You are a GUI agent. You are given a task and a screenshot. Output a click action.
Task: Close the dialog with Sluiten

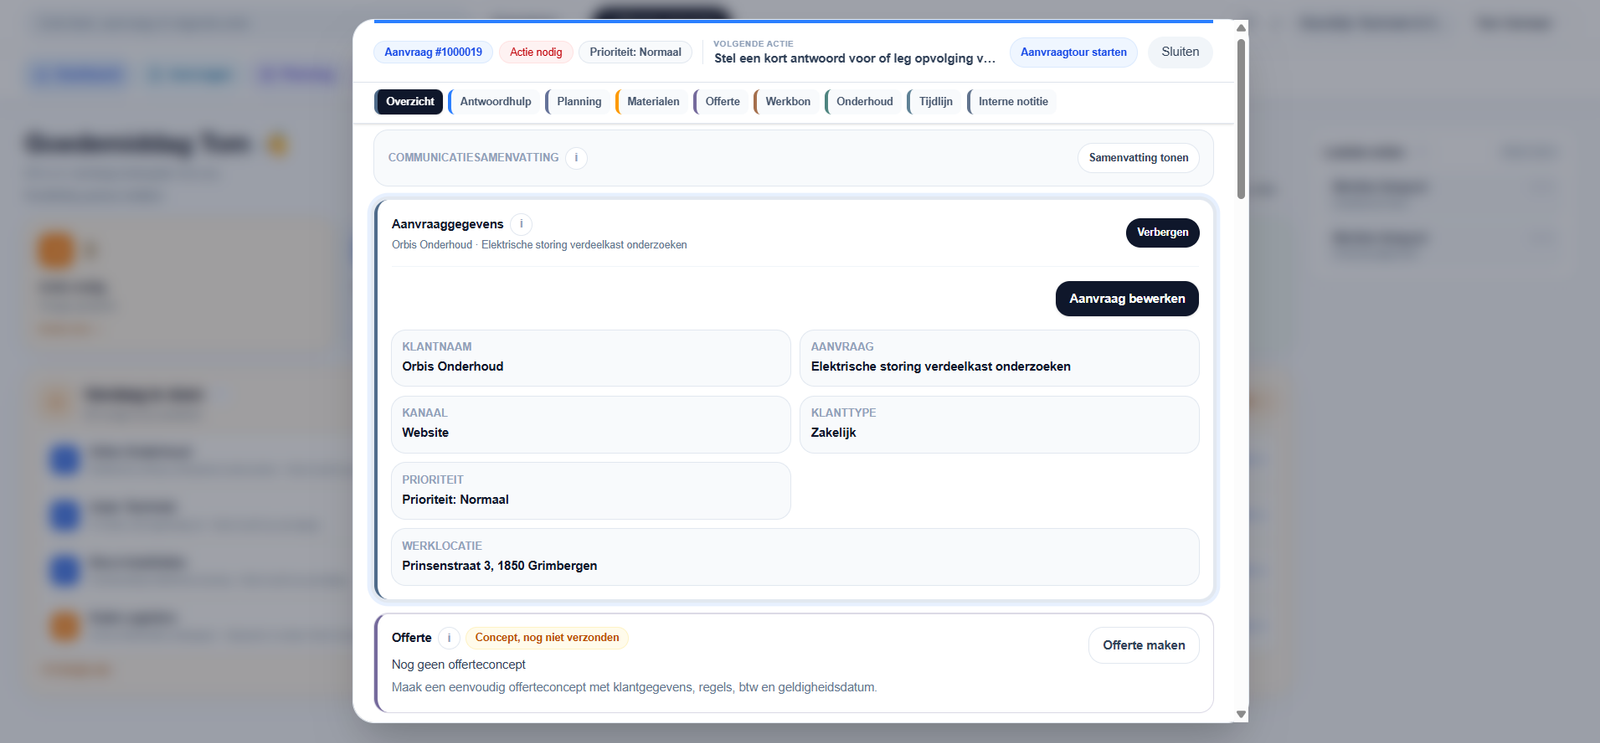coord(1180,52)
